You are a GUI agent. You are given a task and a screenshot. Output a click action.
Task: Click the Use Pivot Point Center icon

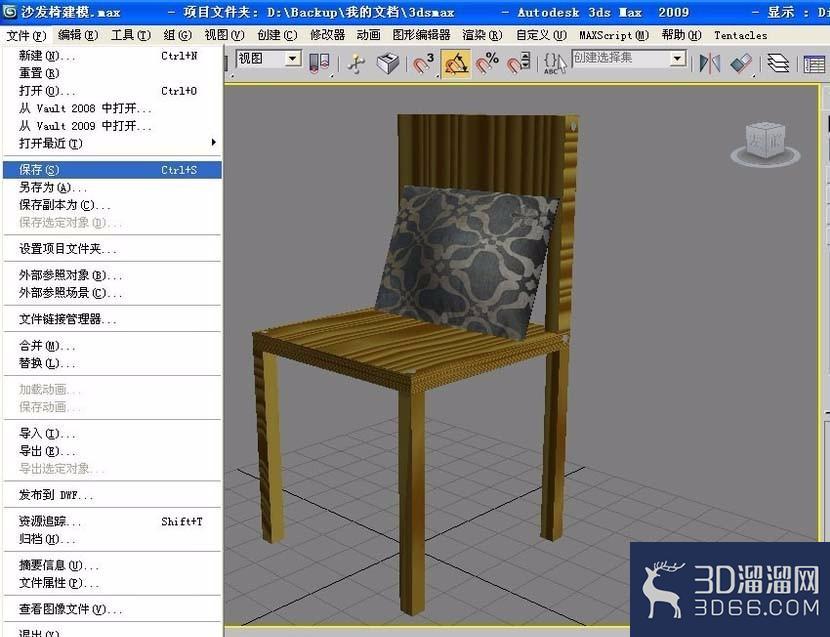319,64
